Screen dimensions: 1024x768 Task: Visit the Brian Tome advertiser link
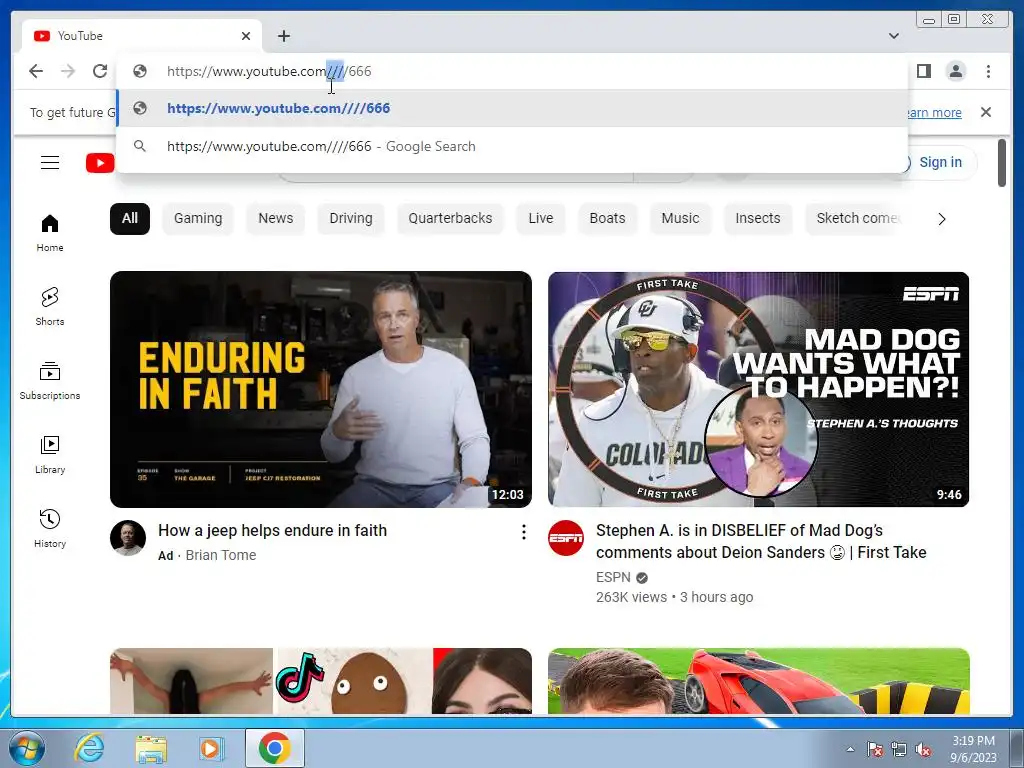pos(221,555)
